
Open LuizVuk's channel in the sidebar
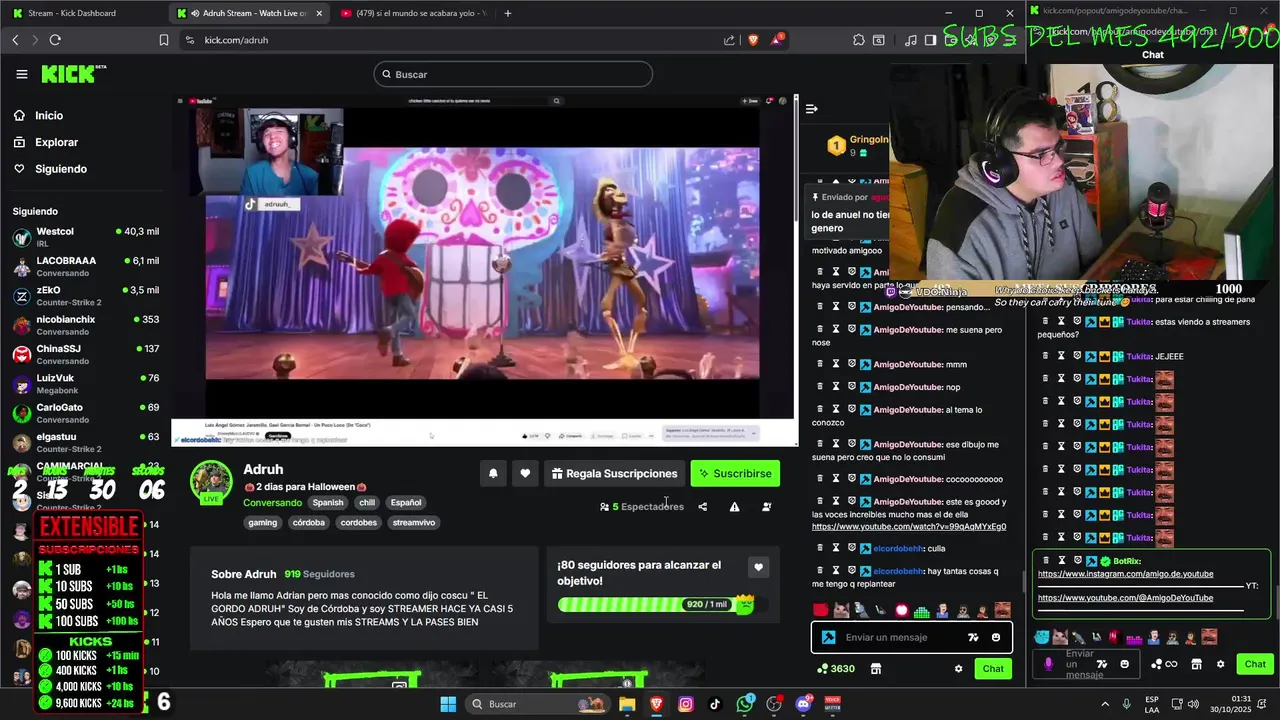coord(85,384)
